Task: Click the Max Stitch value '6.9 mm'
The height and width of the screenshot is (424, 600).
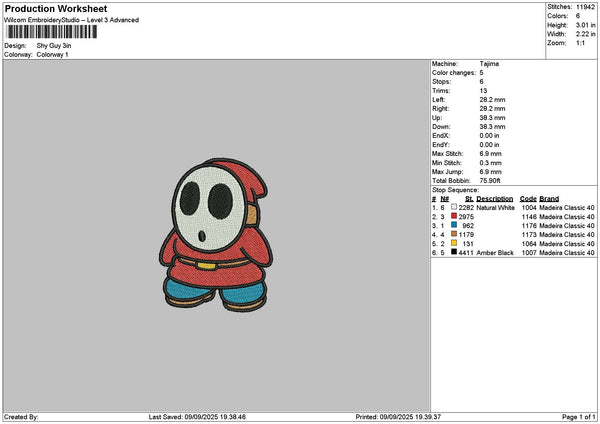Action: [x=491, y=154]
